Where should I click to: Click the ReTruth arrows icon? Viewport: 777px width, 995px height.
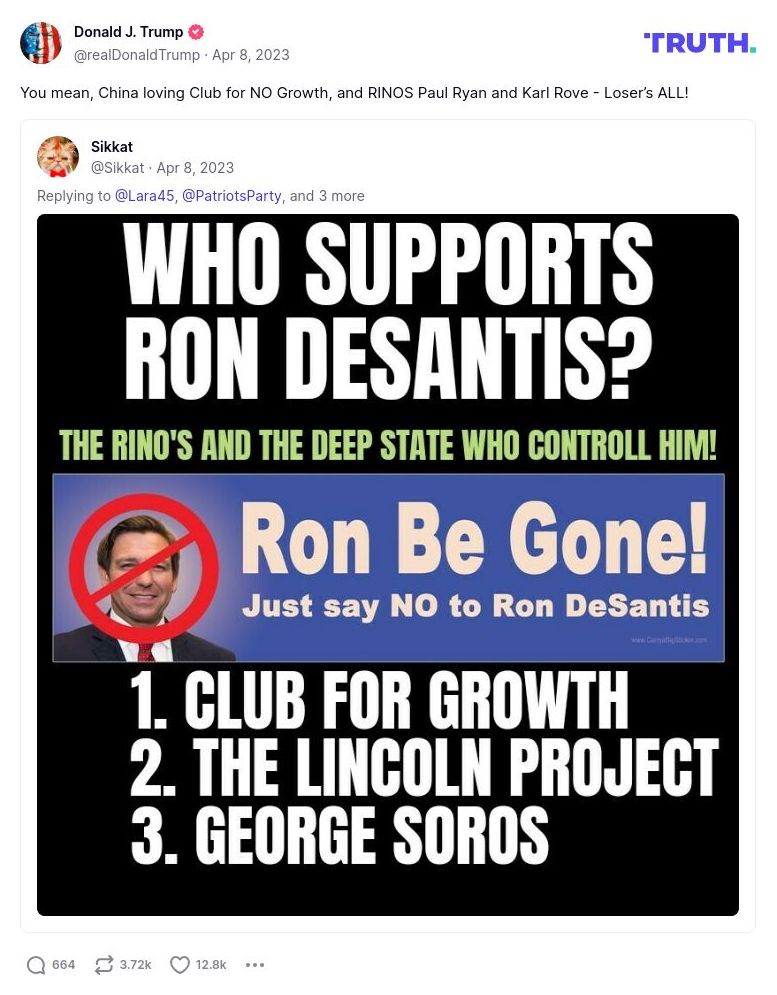tap(104, 965)
